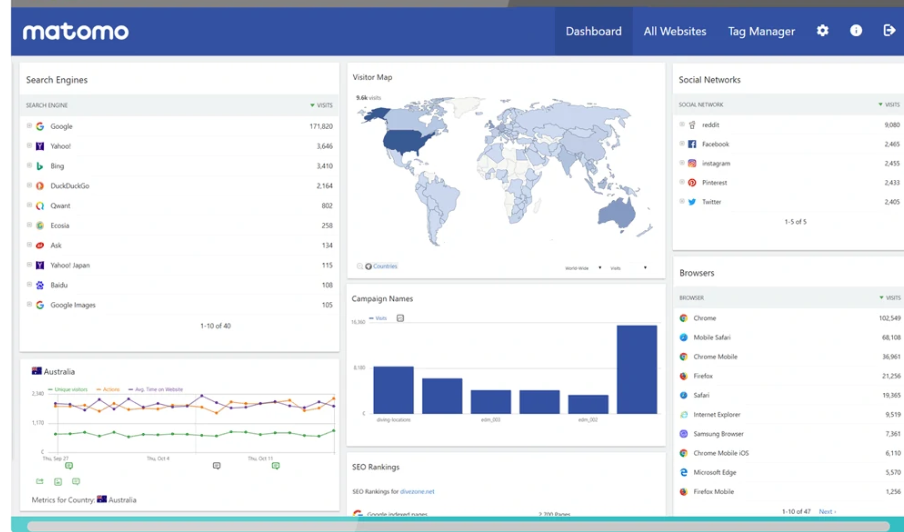Click the diving-locations campaign bar
Image resolution: width=904 pixels, height=532 pixels.
(393, 390)
